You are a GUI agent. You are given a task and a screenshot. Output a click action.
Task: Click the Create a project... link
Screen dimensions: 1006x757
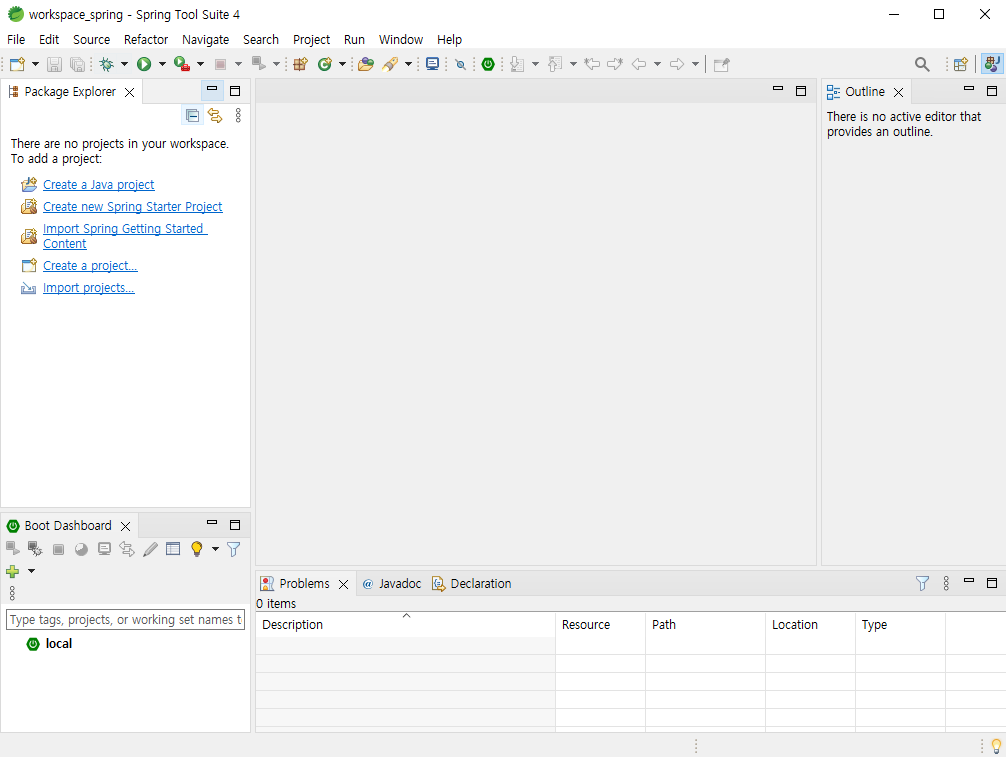(x=90, y=266)
